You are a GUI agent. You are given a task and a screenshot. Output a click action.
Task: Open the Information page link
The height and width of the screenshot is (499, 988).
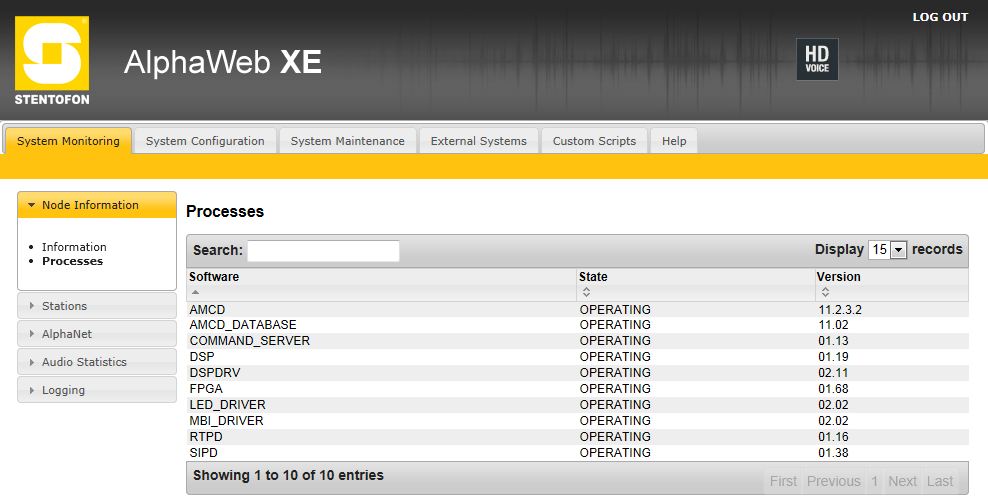pyautogui.click(x=74, y=247)
